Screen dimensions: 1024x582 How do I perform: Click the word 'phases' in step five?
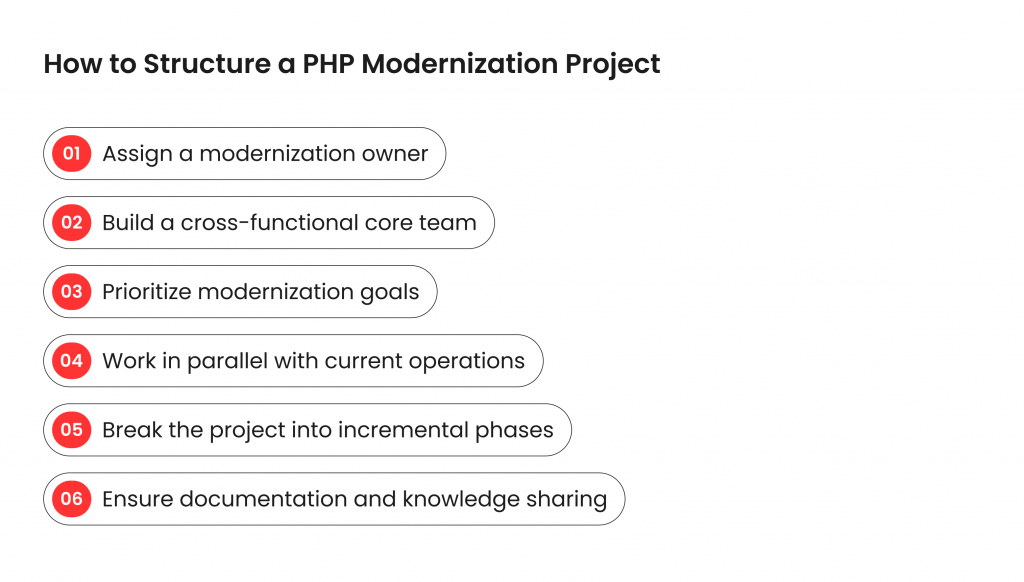click(x=515, y=430)
